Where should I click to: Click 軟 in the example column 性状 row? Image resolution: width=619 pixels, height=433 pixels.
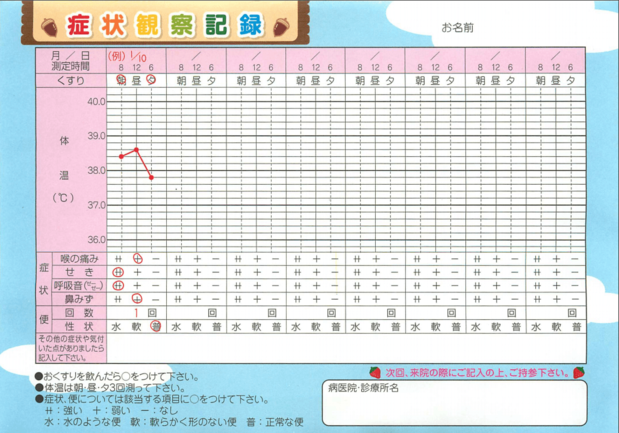click(x=136, y=327)
